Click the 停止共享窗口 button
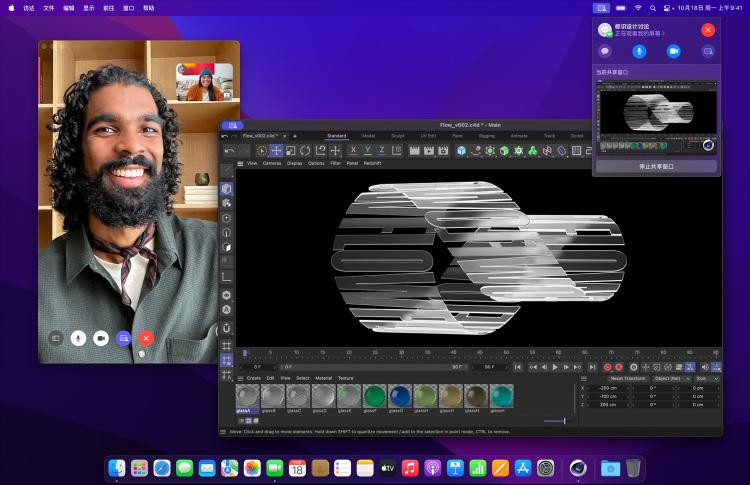Viewport: 750px width, 485px height. click(x=656, y=166)
